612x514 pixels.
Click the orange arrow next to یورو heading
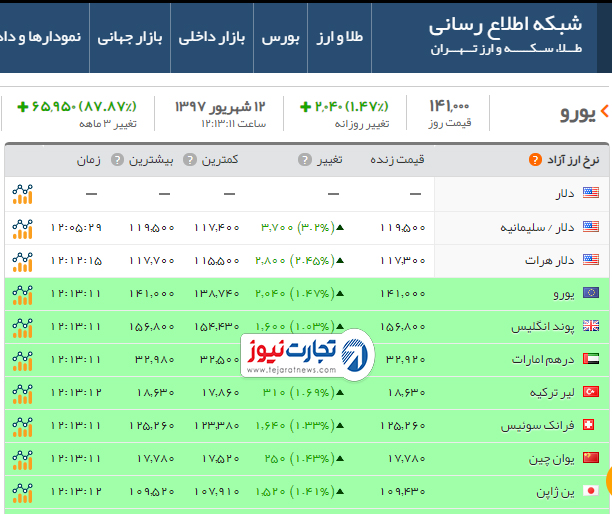[x=605, y=112]
